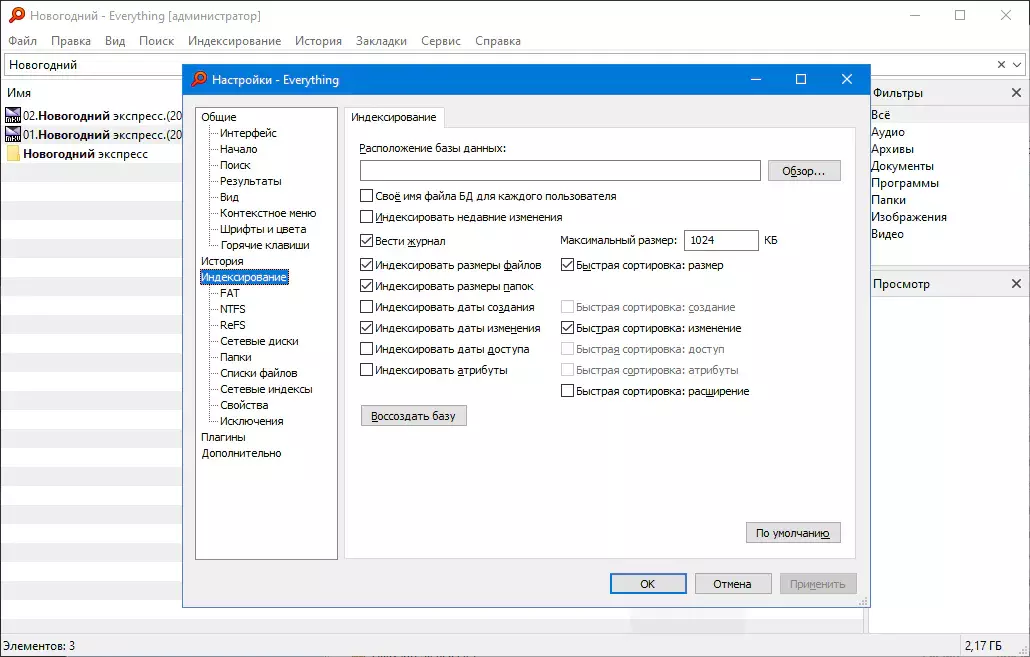Screen dimensions: 1030x657
Task: Open the Файл menu
Action: click(x=22, y=41)
